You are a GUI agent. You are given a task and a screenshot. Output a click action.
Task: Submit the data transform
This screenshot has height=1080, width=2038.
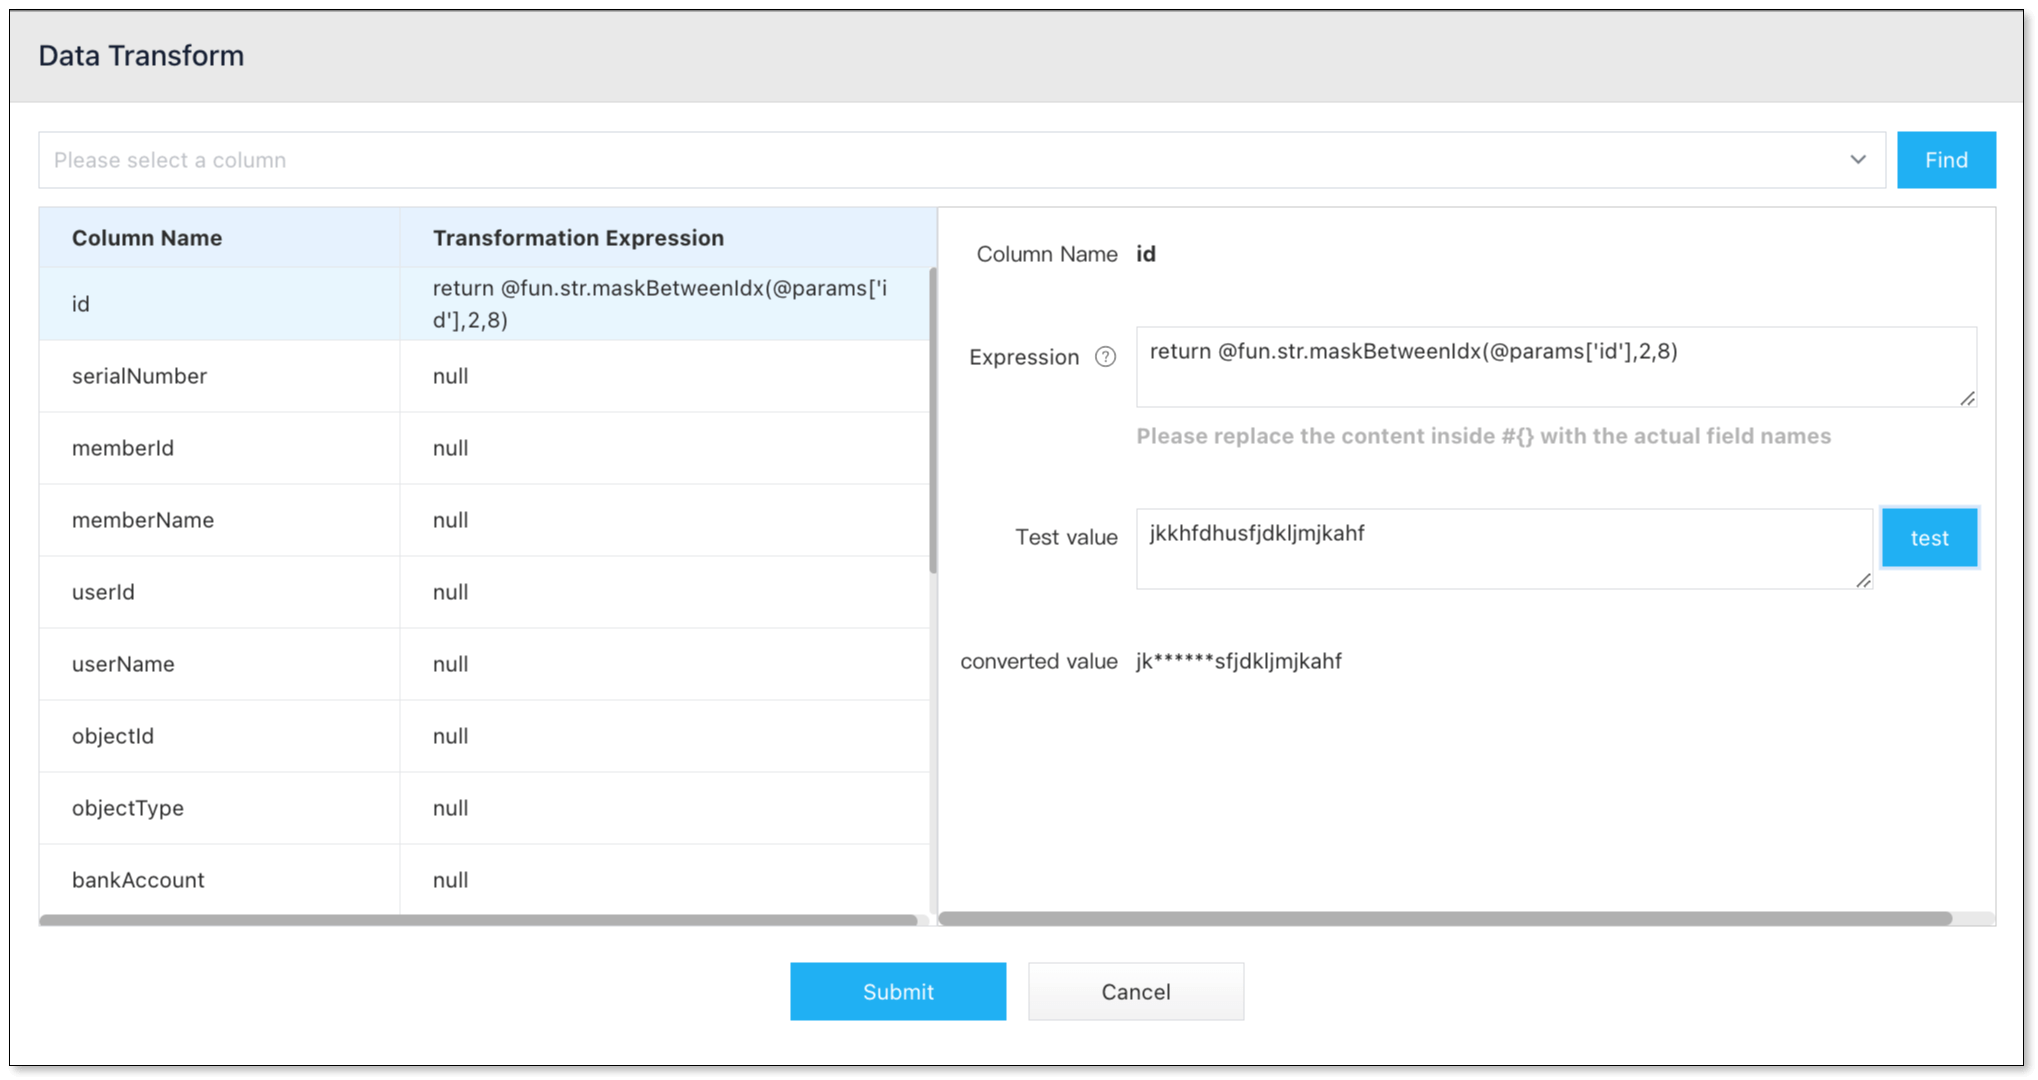(897, 991)
